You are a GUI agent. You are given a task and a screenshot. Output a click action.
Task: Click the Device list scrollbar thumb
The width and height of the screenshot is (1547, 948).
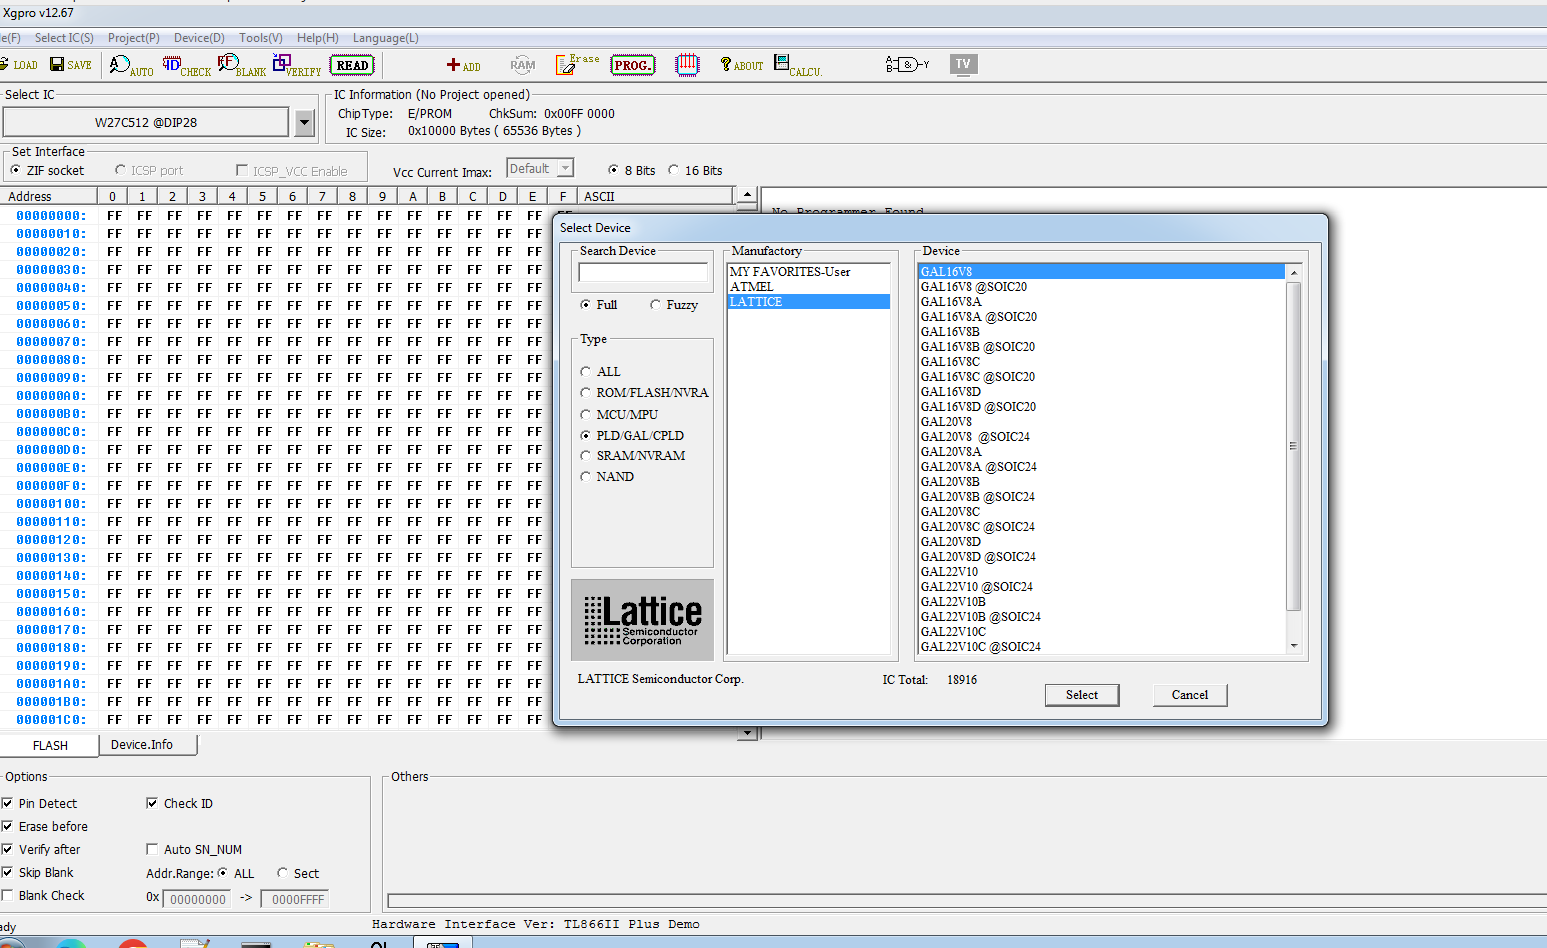click(x=1294, y=446)
